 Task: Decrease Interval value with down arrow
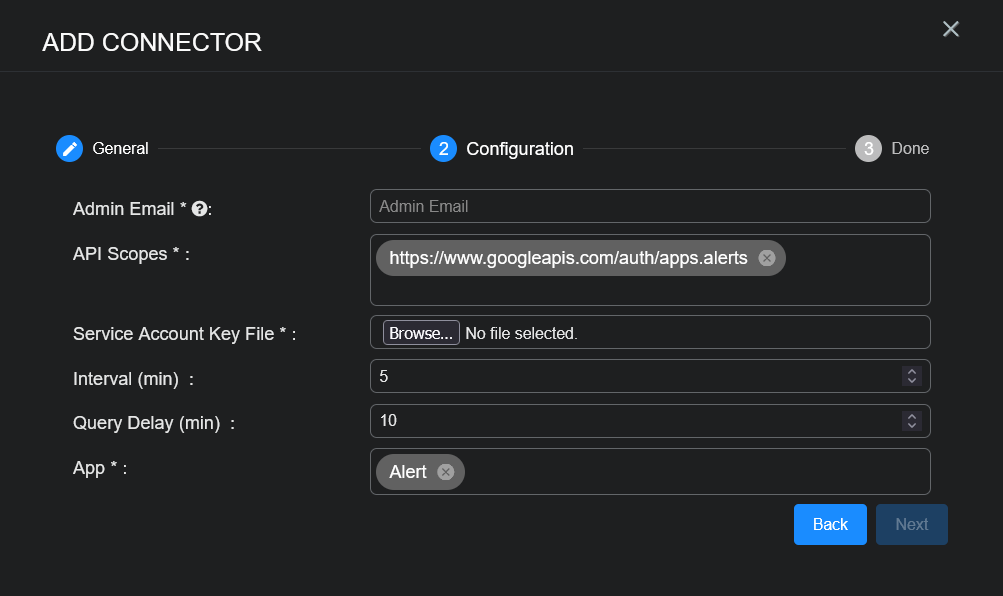pyautogui.click(x=911, y=381)
